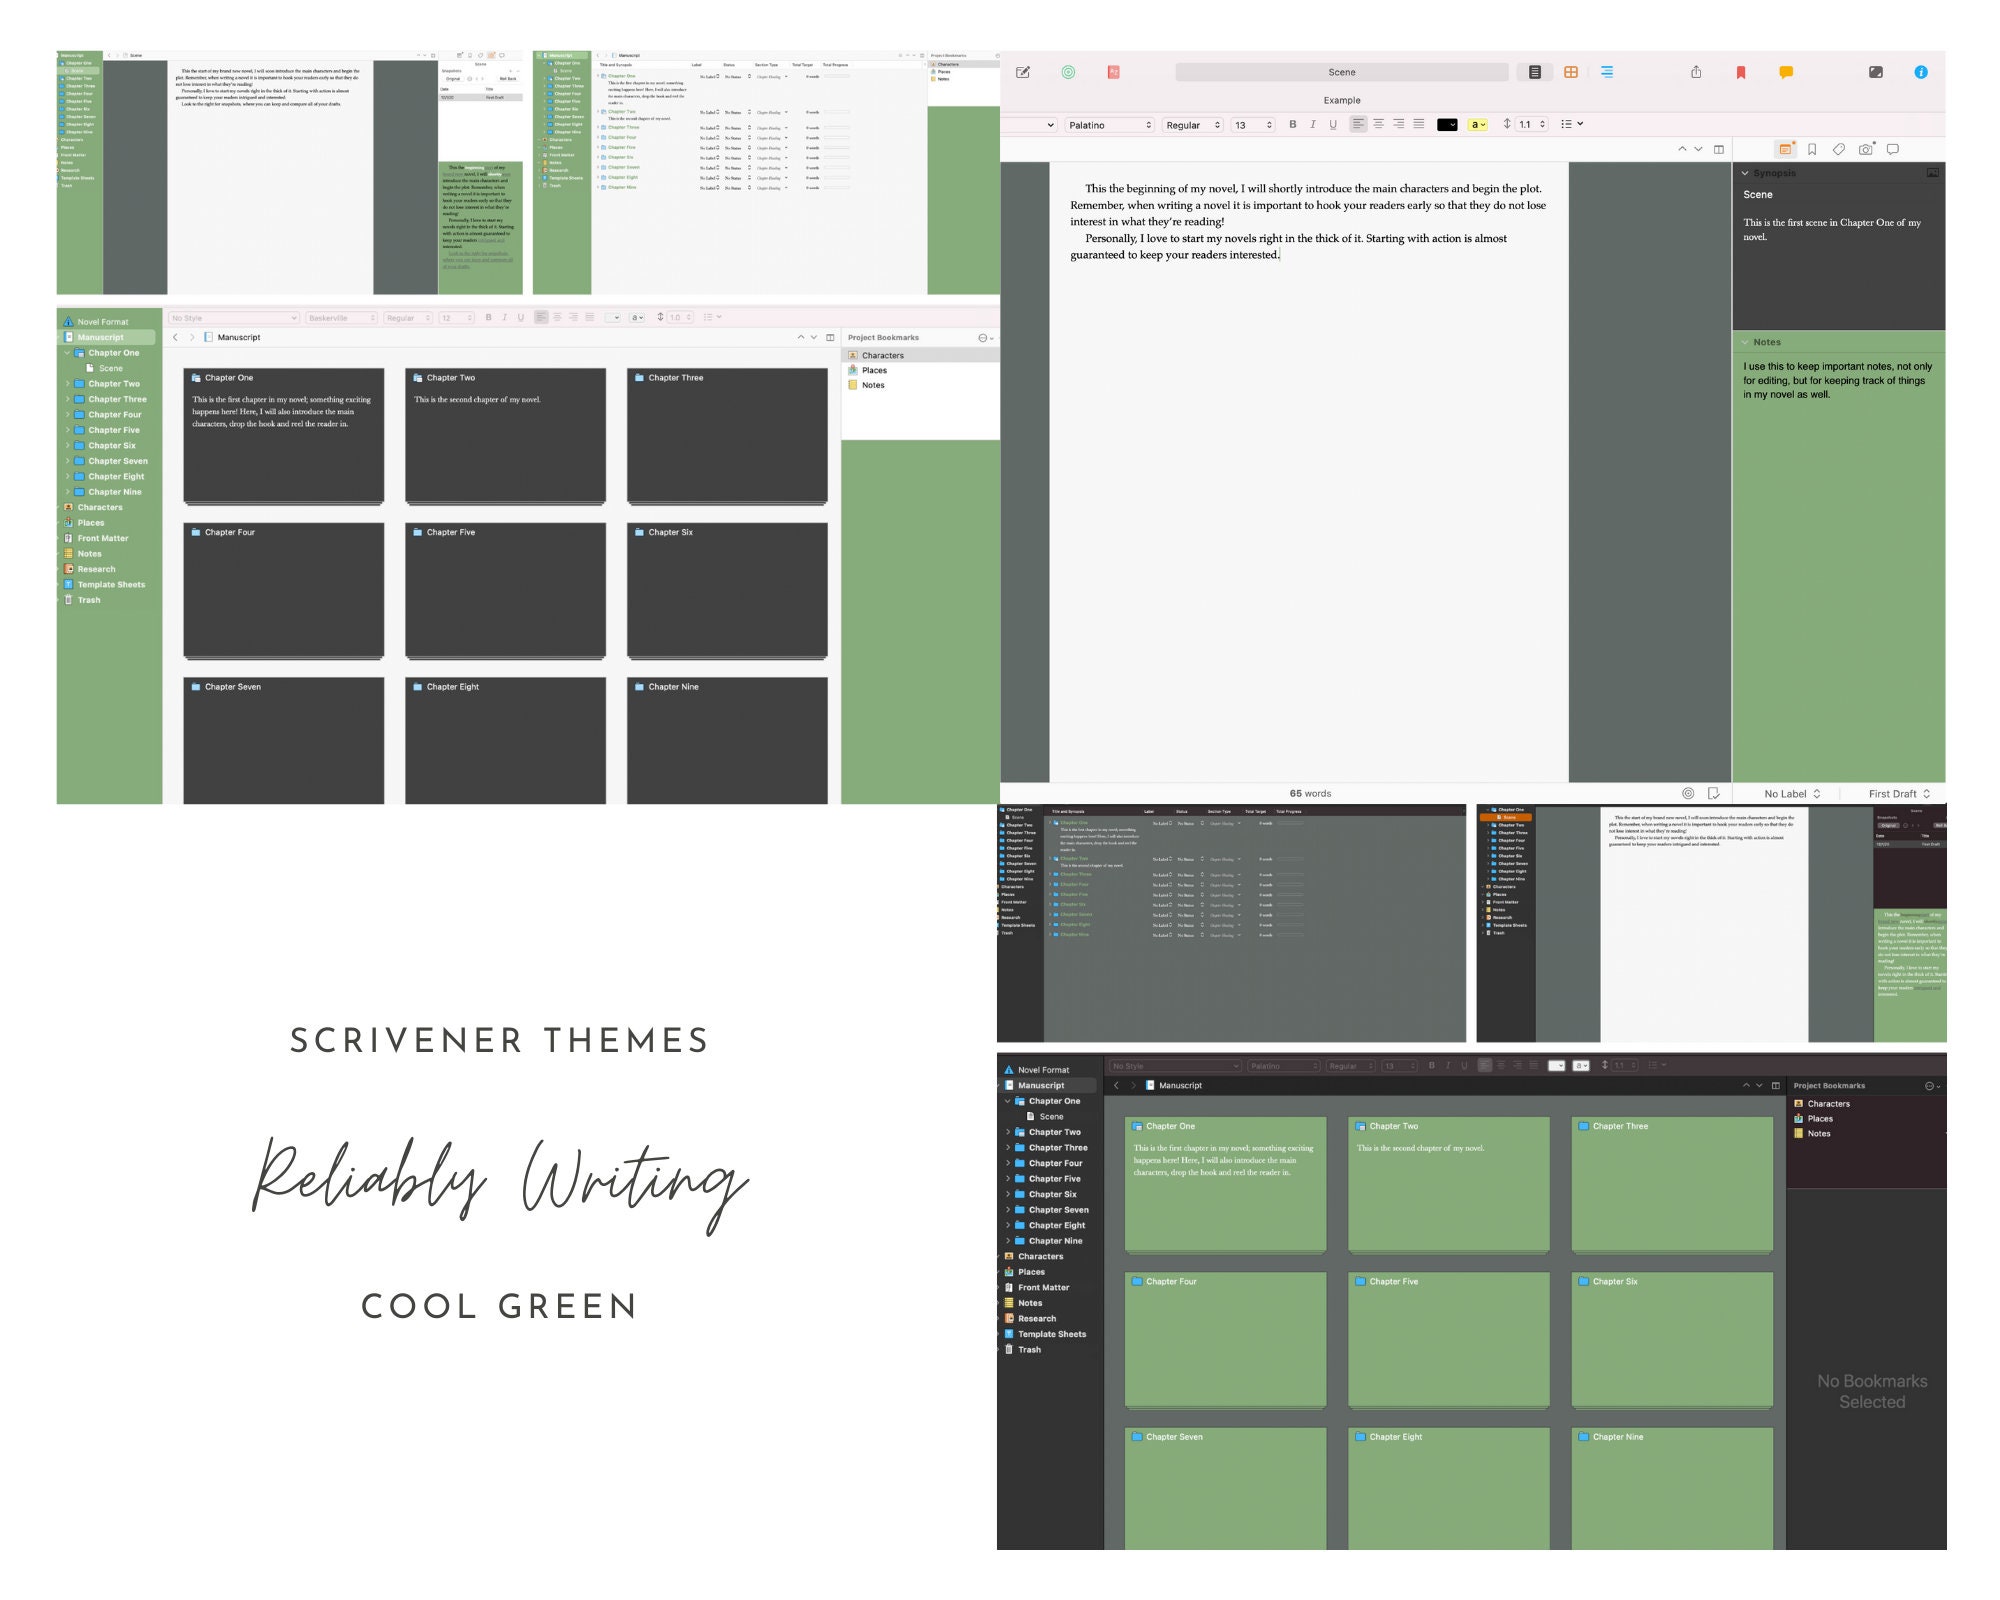
Task: Open green Project Targets icon
Action: tap(1068, 72)
